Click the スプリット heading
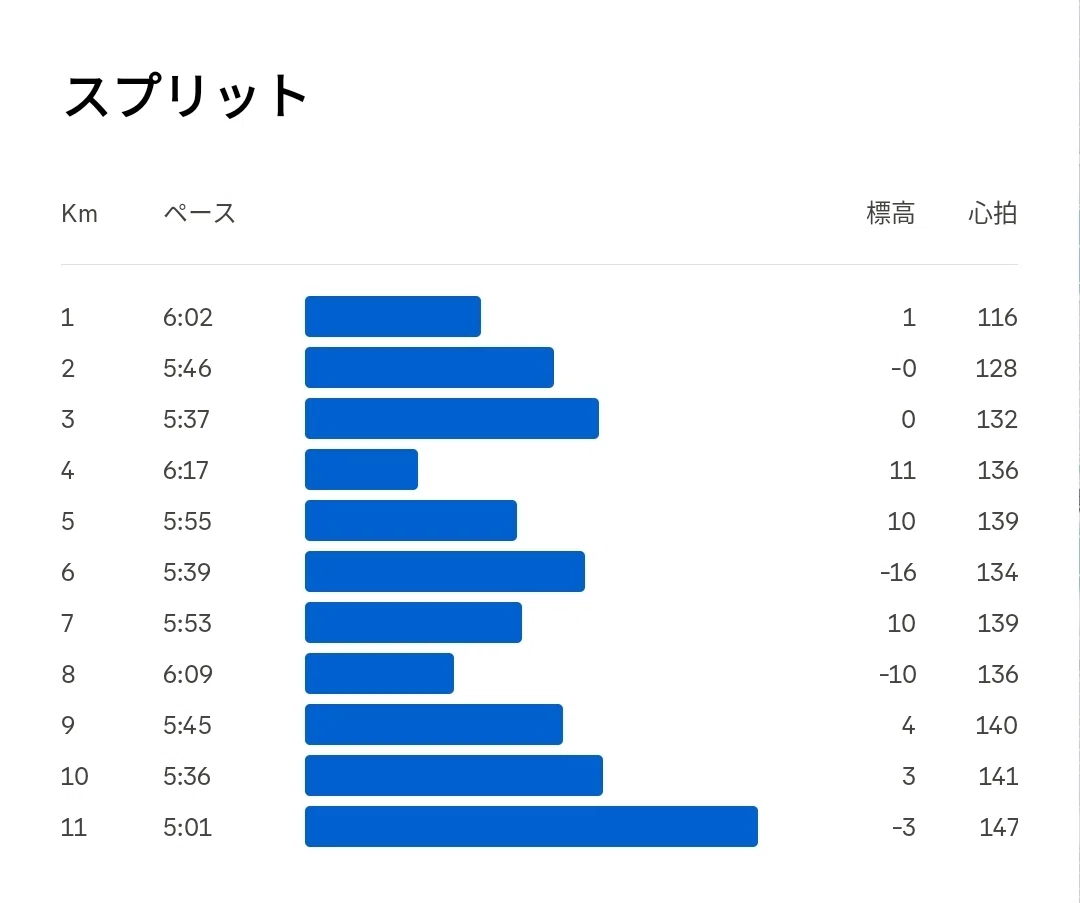The image size is (1080, 903). [185, 96]
